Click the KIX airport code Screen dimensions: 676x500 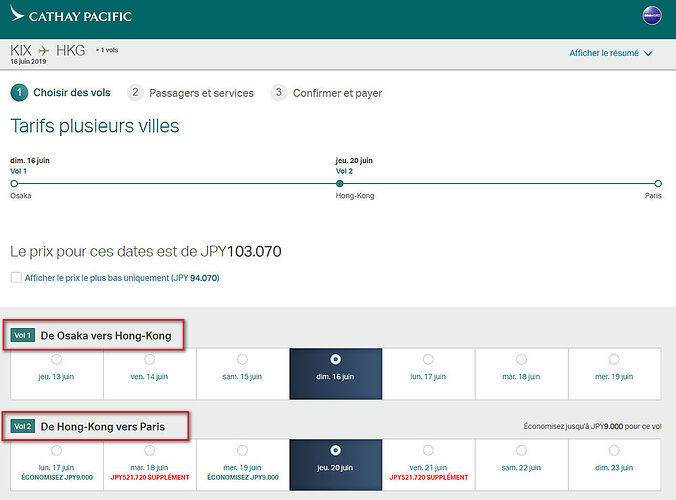[21, 50]
